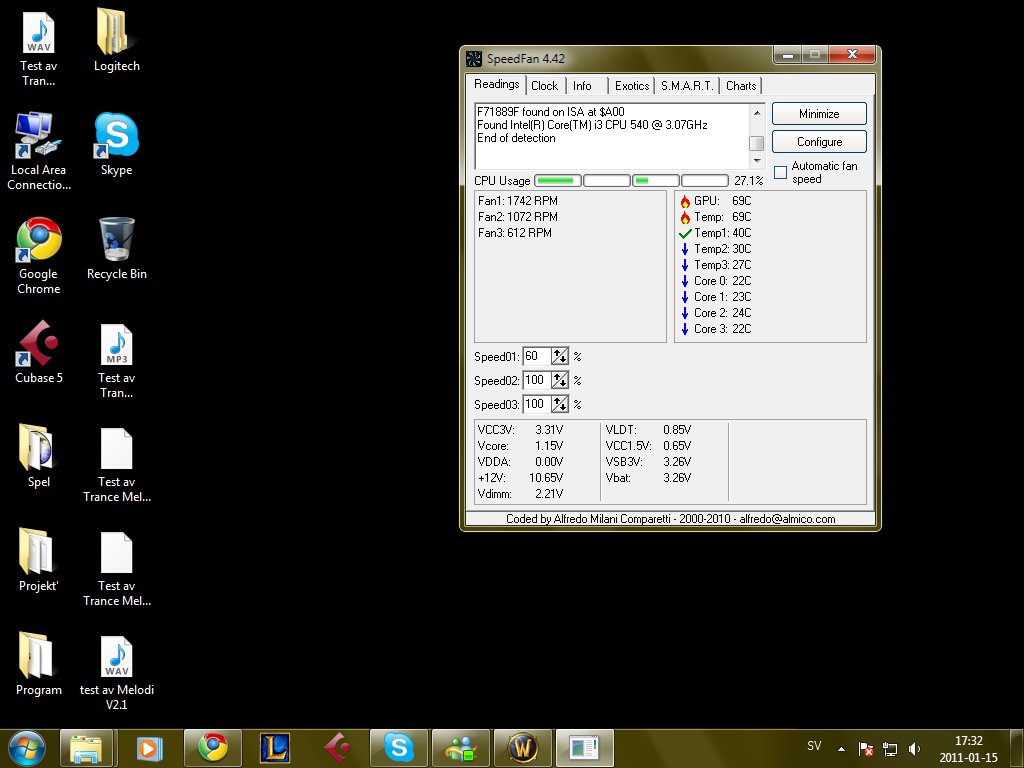Viewport: 1024px width, 768px height.
Task: Switch to the Clock tab
Action: (x=545, y=86)
